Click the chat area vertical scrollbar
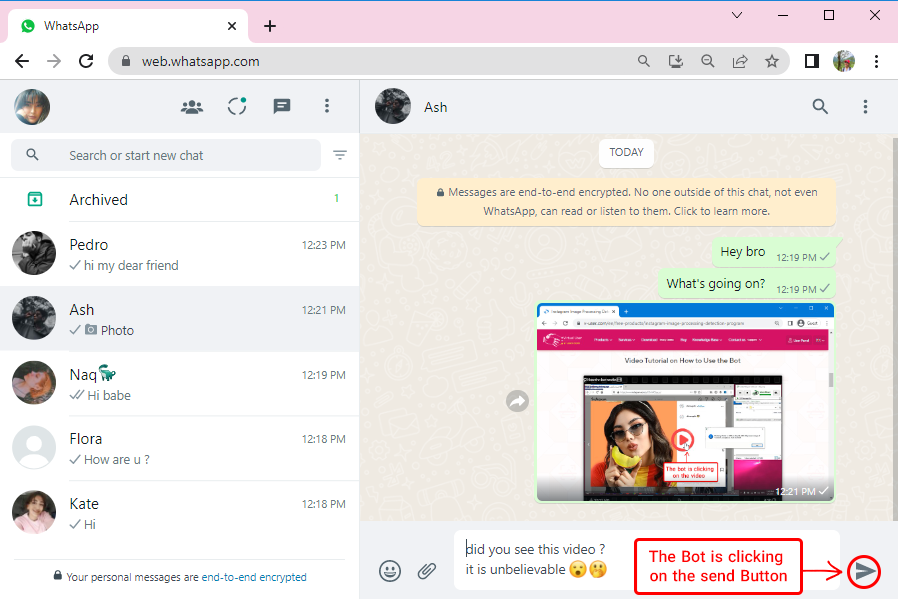The width and height of the screenshot is (898, 599). coord(895,329)
